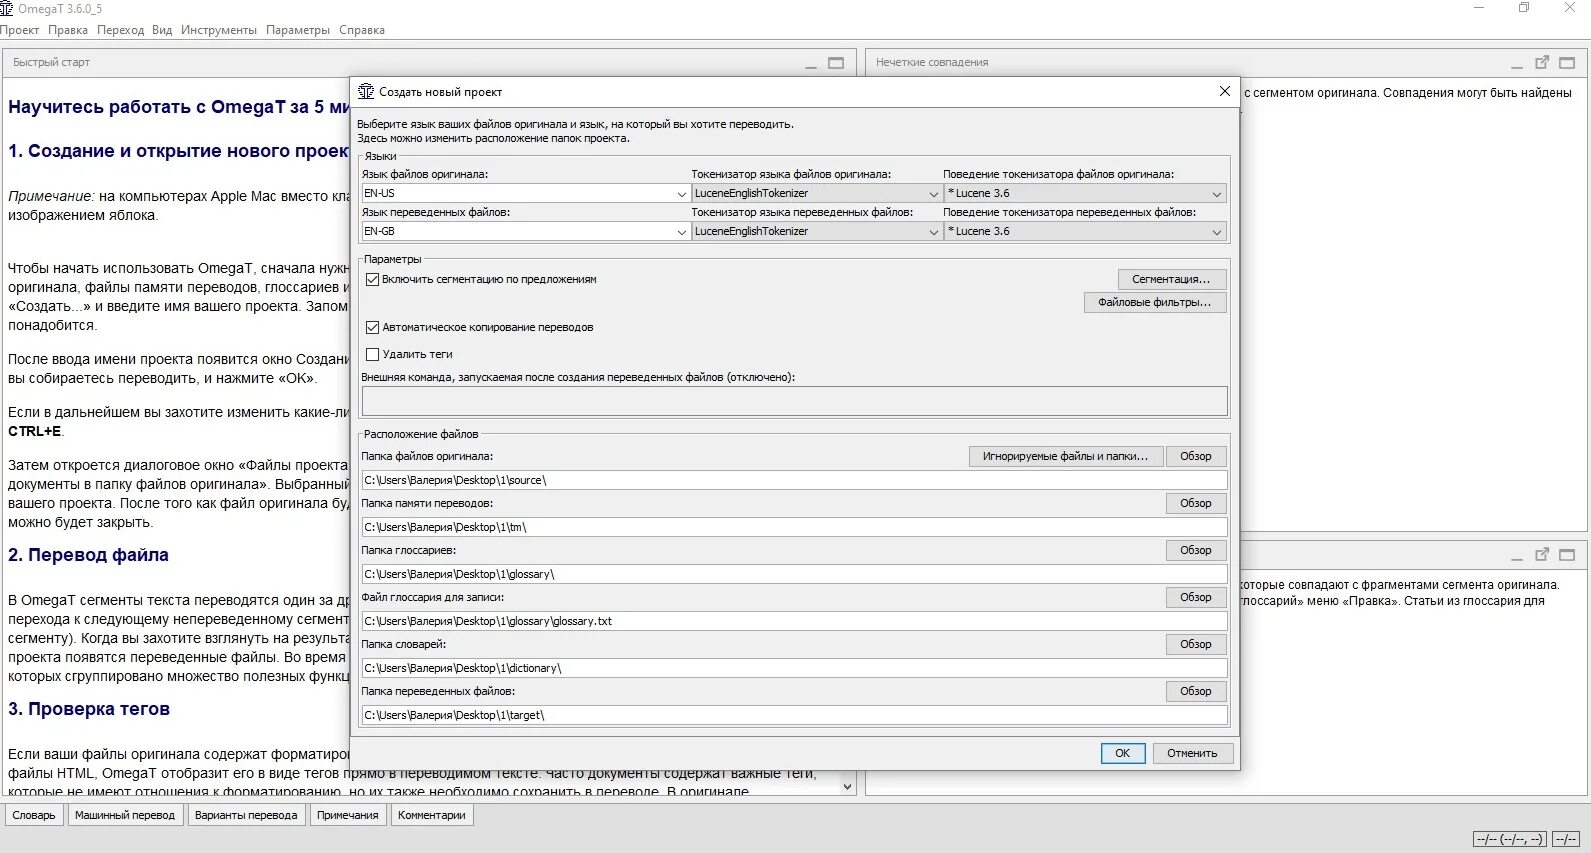Browse for Папка файлов оригинала with Обзор
The height and width of the screenshot is (853, 1591).
pyautogui.click(x=1195, y=456)
